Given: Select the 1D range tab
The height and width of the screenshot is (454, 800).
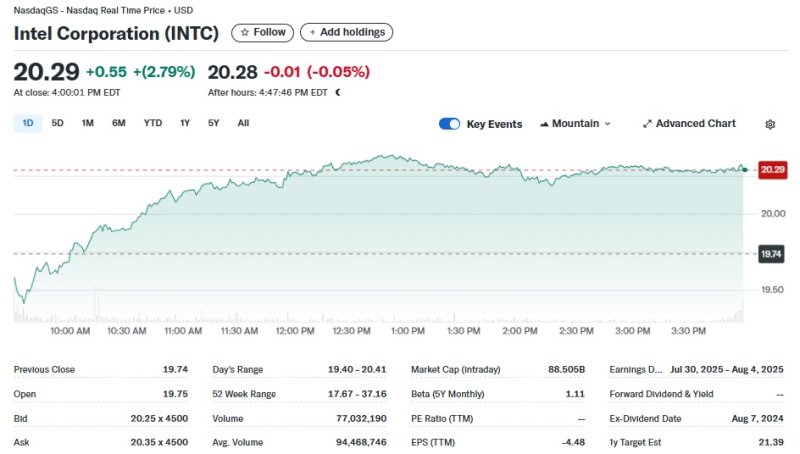Looking at the screenshot, I should coord(28,123).
